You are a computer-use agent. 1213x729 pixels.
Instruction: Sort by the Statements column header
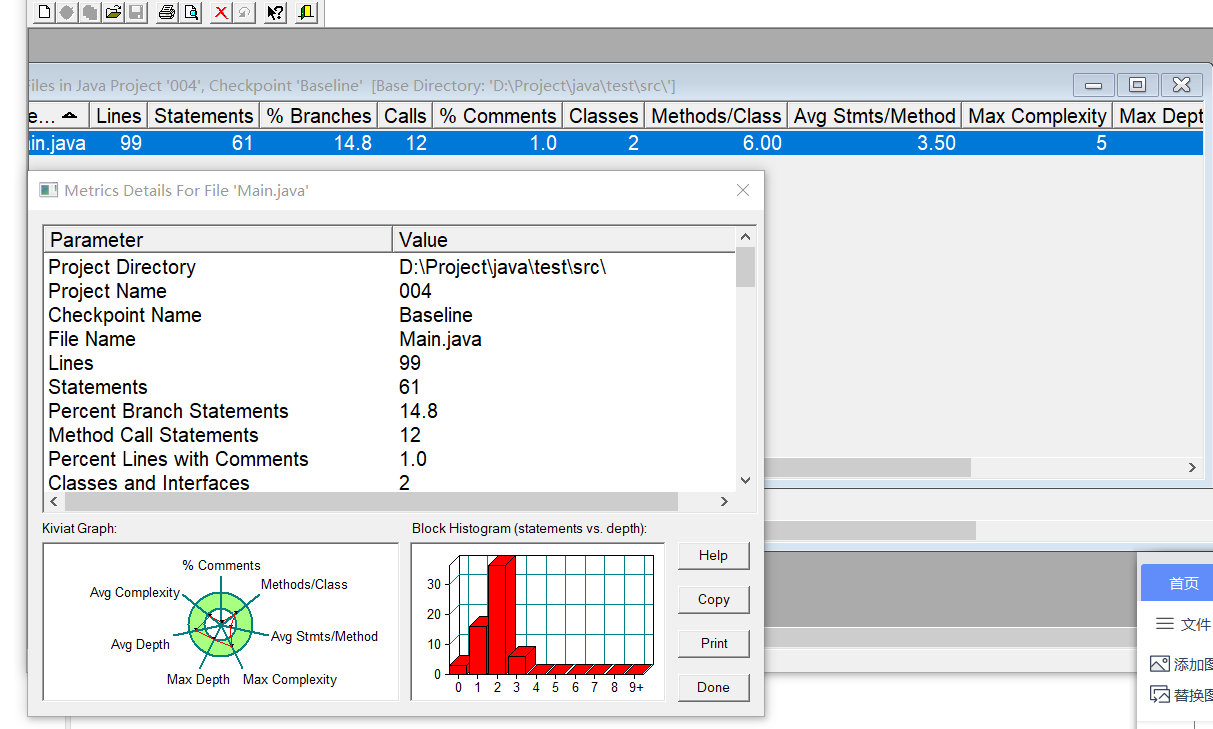204,116
